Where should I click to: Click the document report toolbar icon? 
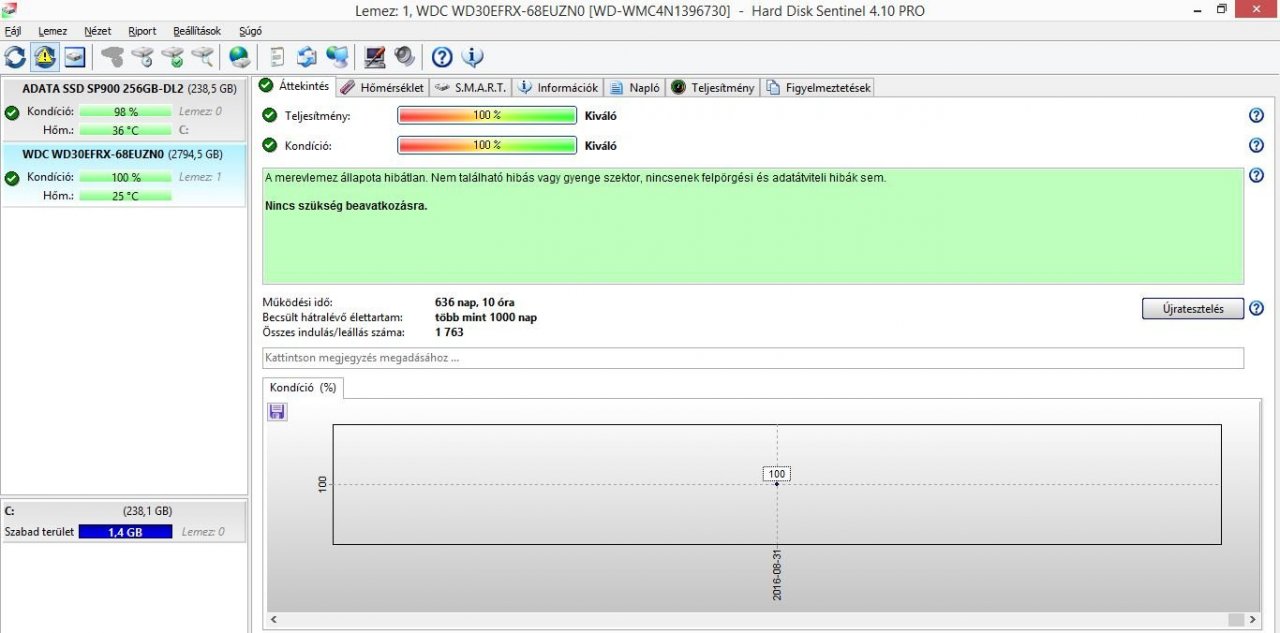[x=277, y=57]
